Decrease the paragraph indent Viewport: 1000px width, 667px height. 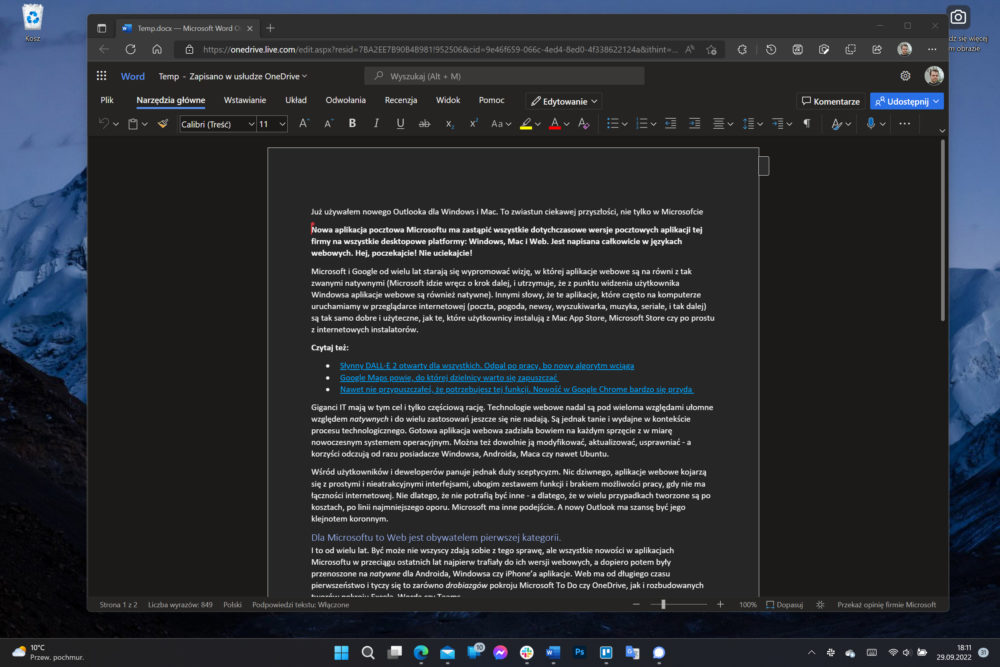670,124
